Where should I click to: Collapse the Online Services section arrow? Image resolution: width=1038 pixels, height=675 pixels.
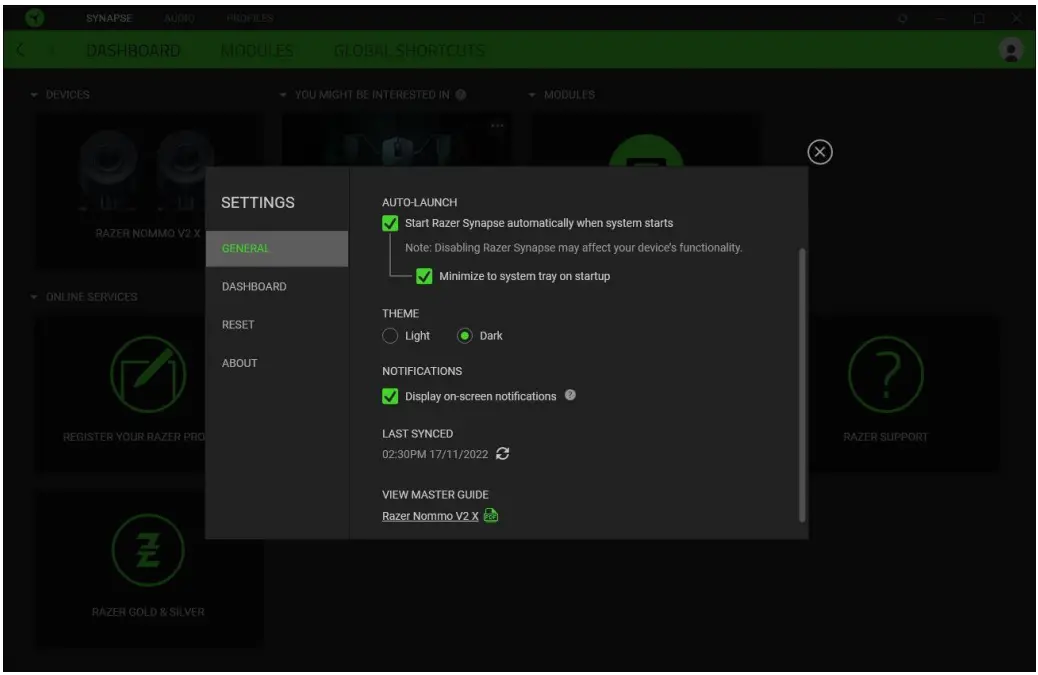tap(35, 297)
